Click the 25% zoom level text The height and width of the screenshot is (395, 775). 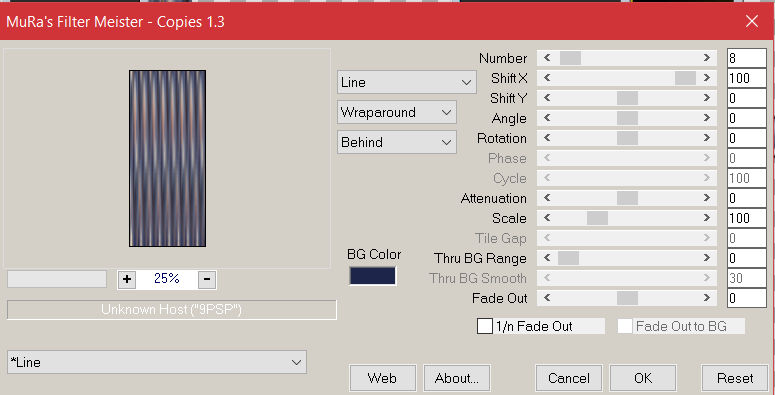coord(167,279)
